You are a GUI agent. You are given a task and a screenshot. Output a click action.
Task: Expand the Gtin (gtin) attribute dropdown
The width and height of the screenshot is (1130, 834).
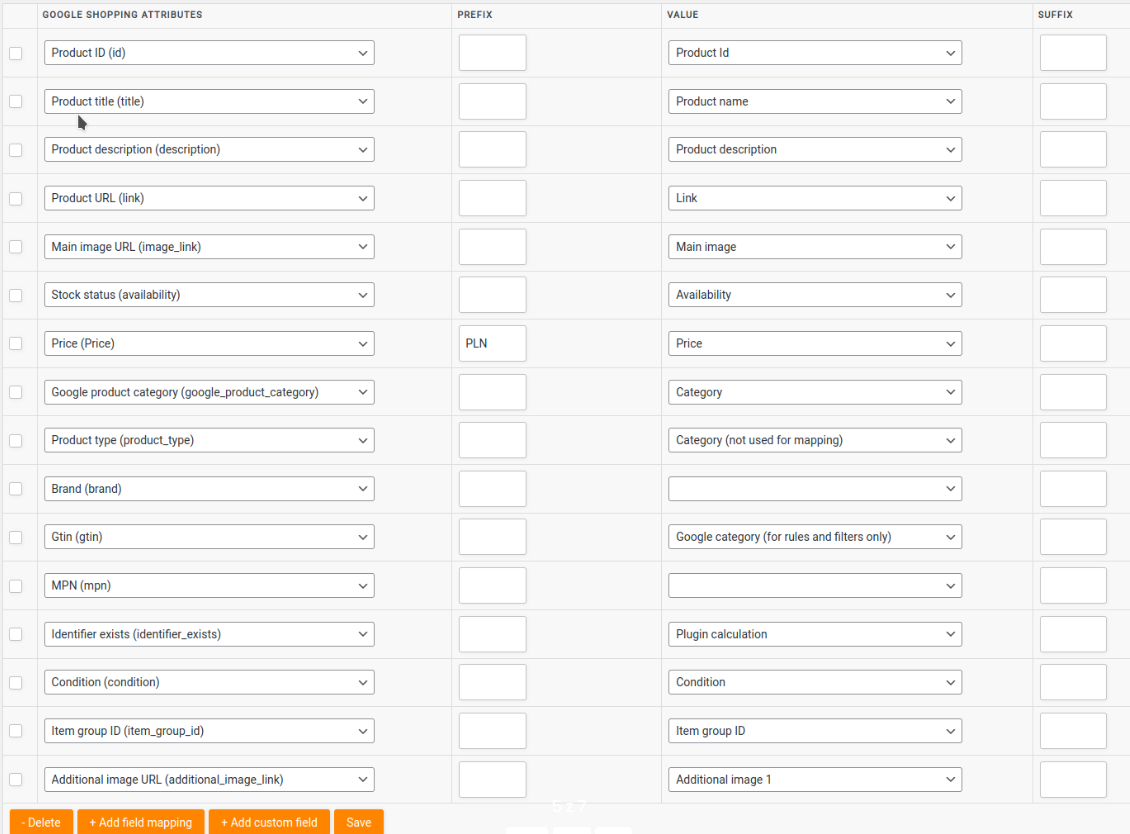click(209, 537)
